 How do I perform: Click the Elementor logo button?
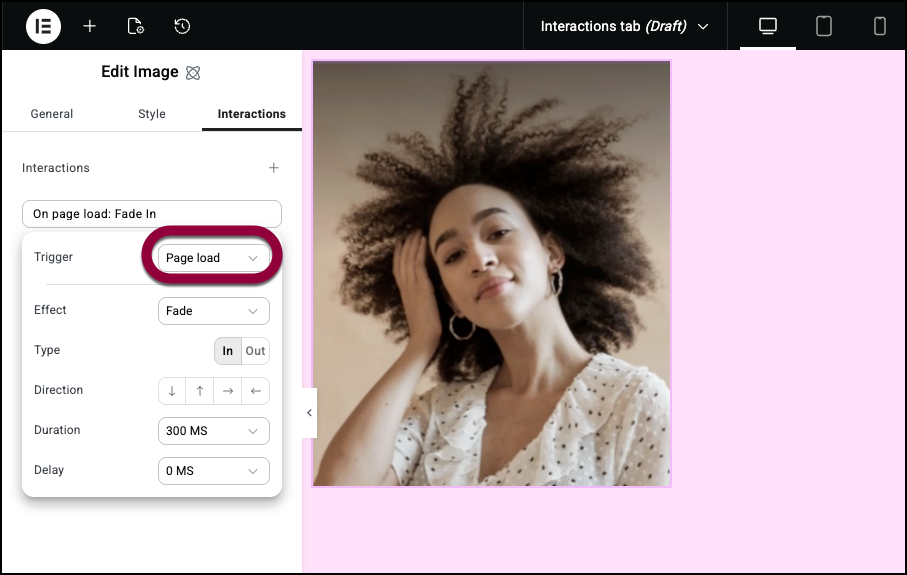[x=43, y=26]
